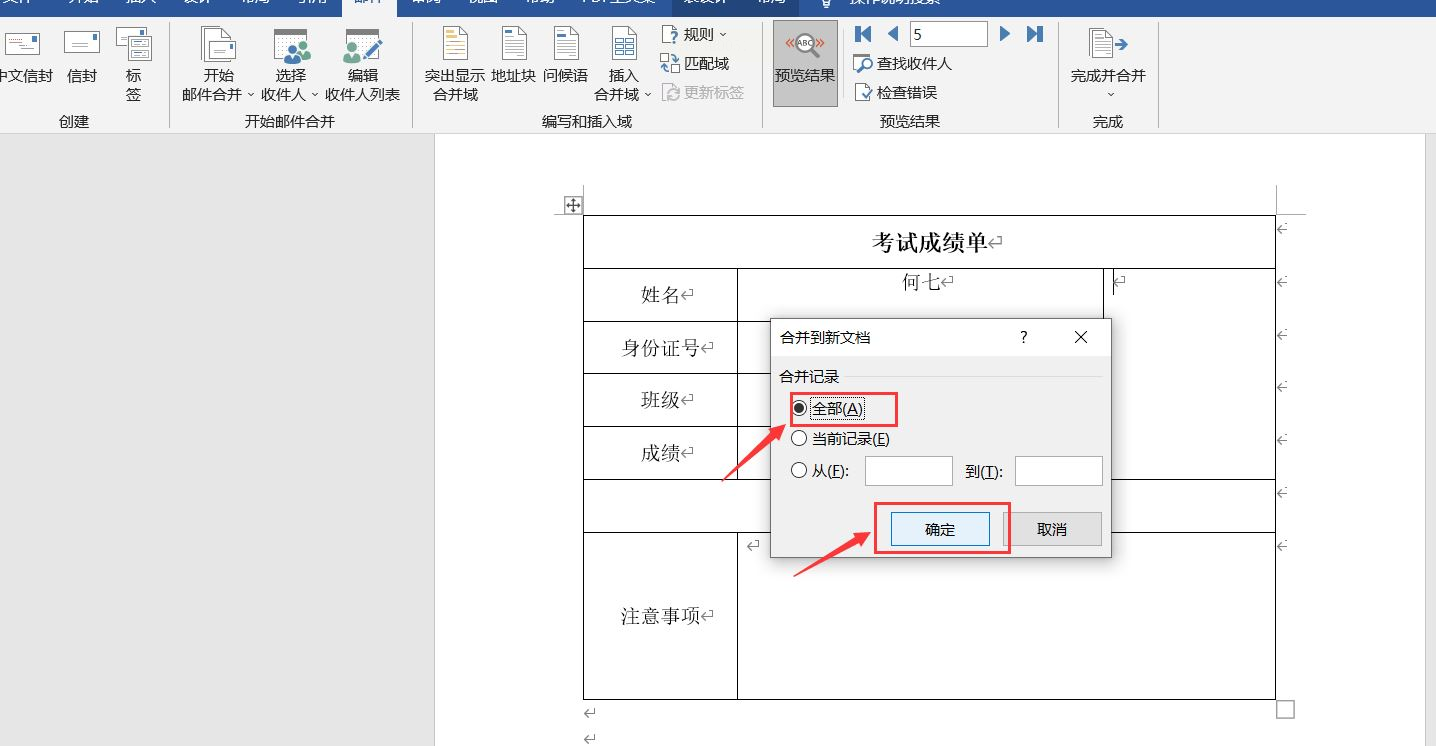Image resolution: width=1436 pixels, height=746 pixels.
Task: Go to the previous record arrow
Action: click(x=892, y=34)
